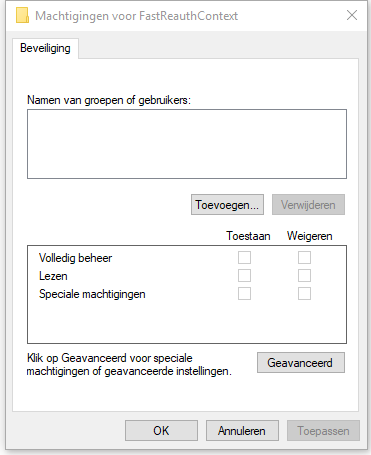The width and height of the screenshot is (371, 455).
Task: Select the Beveiliging tab
Action: coord(45,48)
